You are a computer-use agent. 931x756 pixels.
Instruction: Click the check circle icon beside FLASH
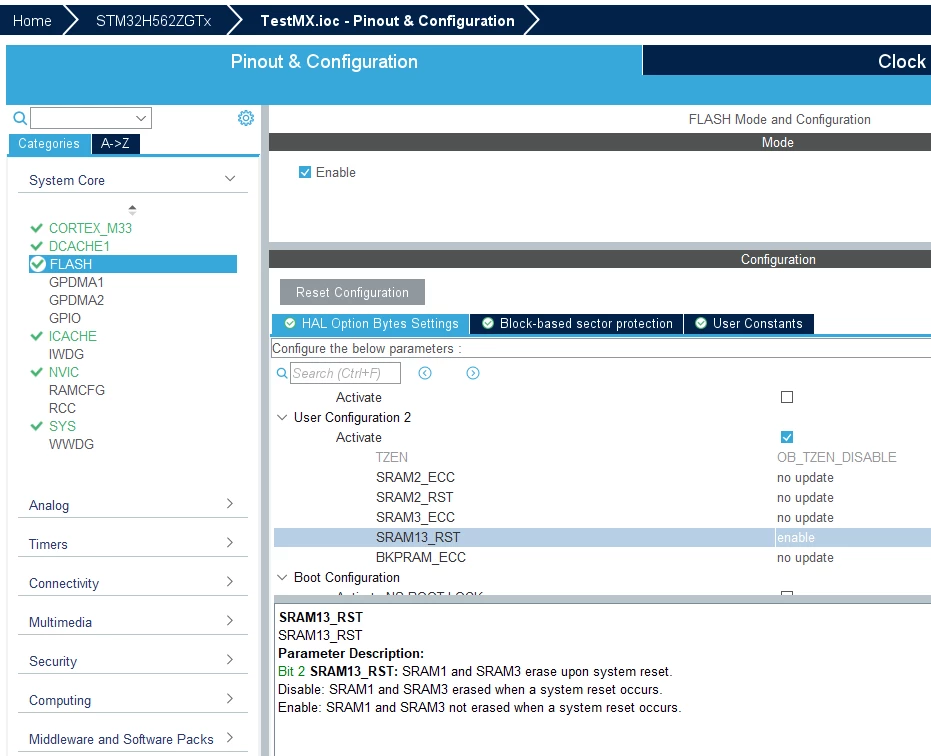[x=37, y=264]
